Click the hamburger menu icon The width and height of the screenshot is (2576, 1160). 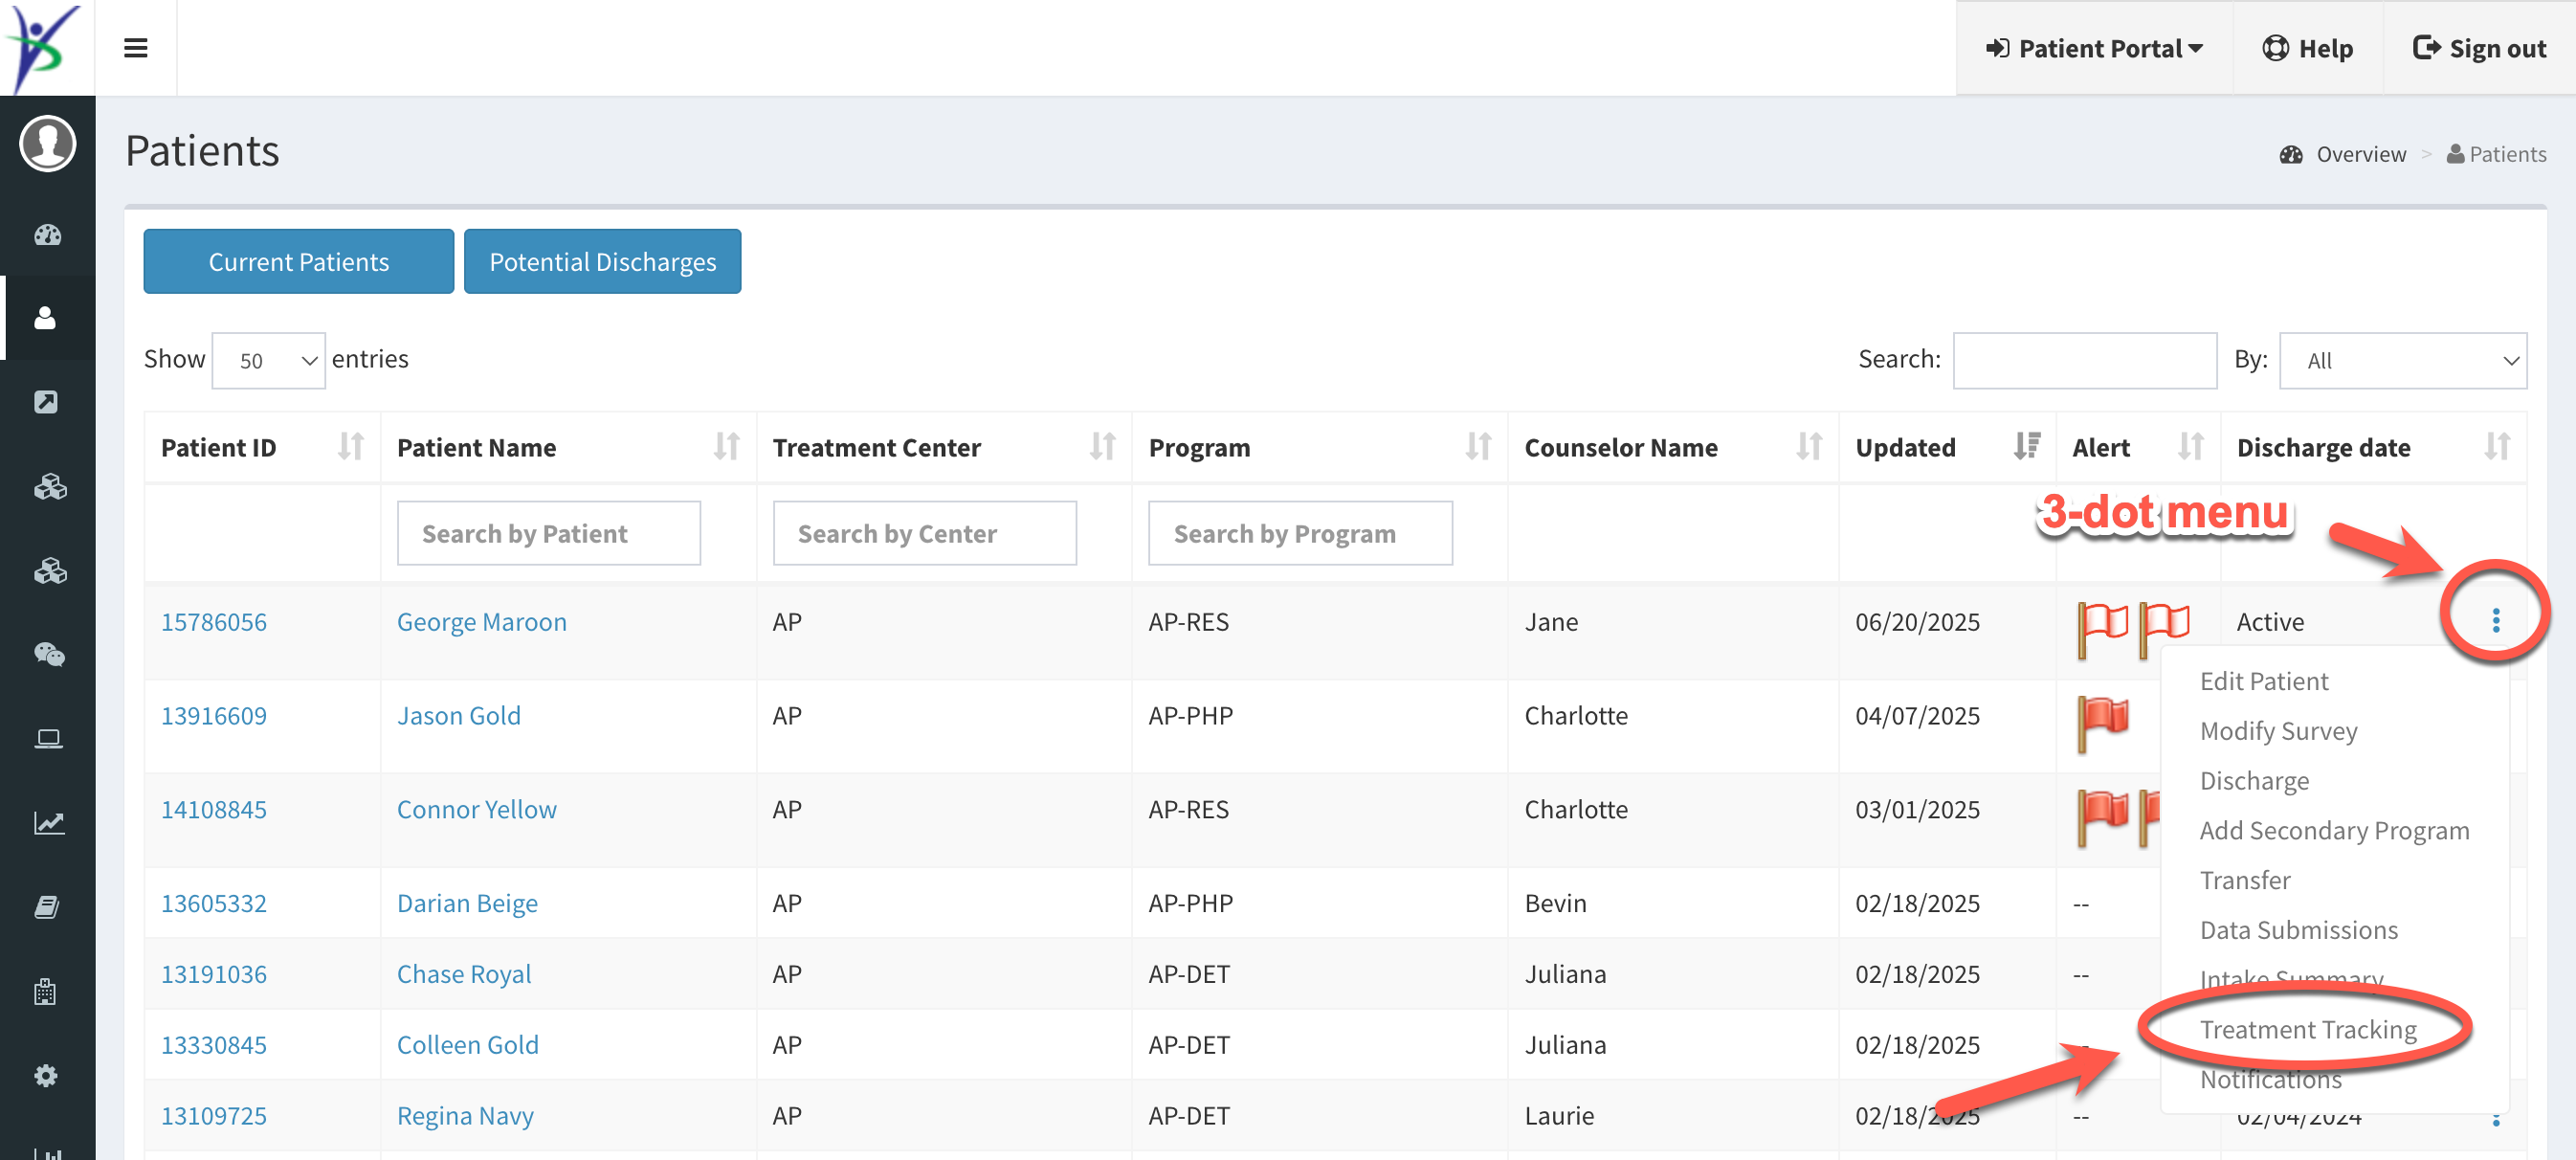pos(136,48)
